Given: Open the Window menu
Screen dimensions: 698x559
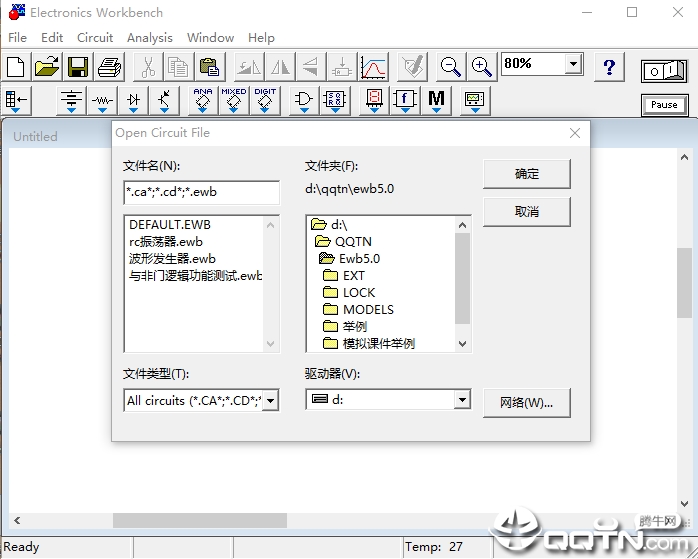Looking at the screenshot, I should [x=210, y=38].
